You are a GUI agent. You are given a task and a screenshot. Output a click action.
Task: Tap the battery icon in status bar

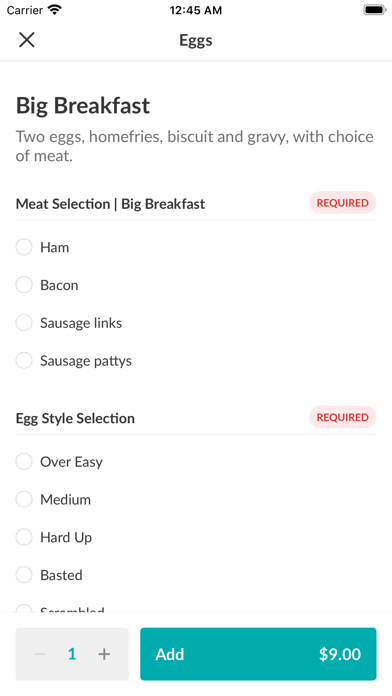375,10
